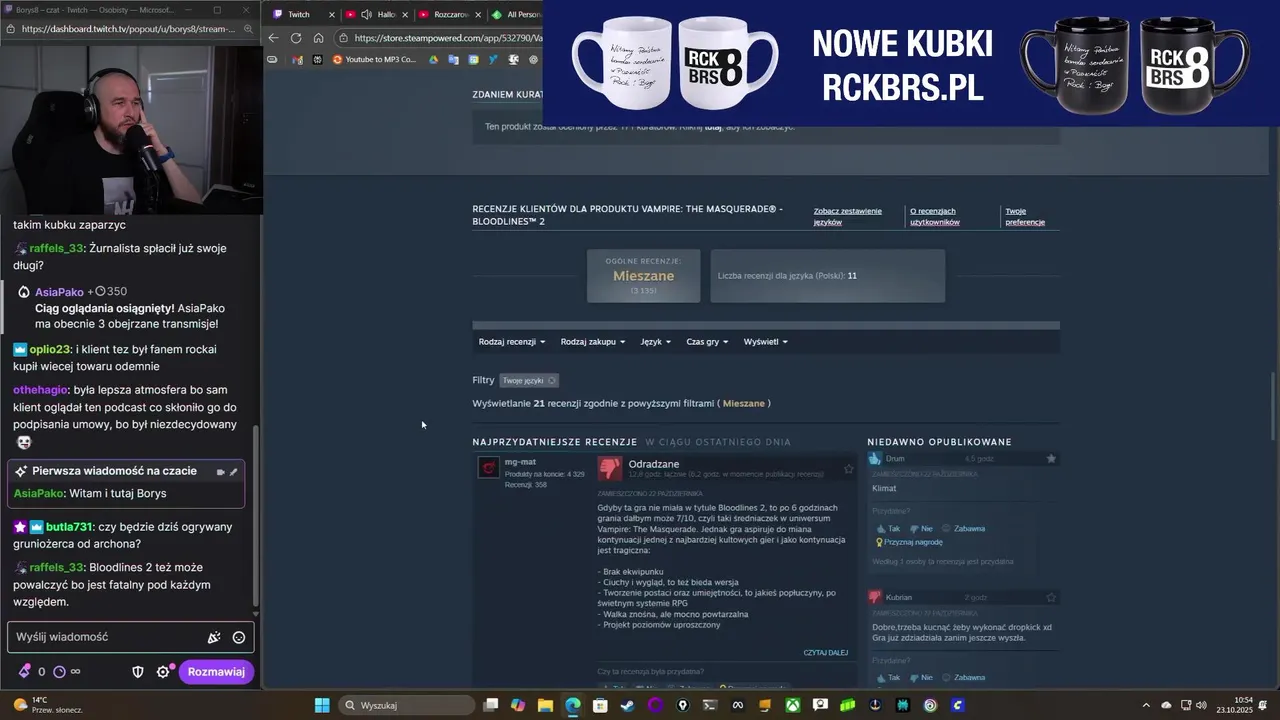The width and height of the screenshot is (1280, 720).
Task: Open chat settings gear icon
Action: click(x=163, y=672)
